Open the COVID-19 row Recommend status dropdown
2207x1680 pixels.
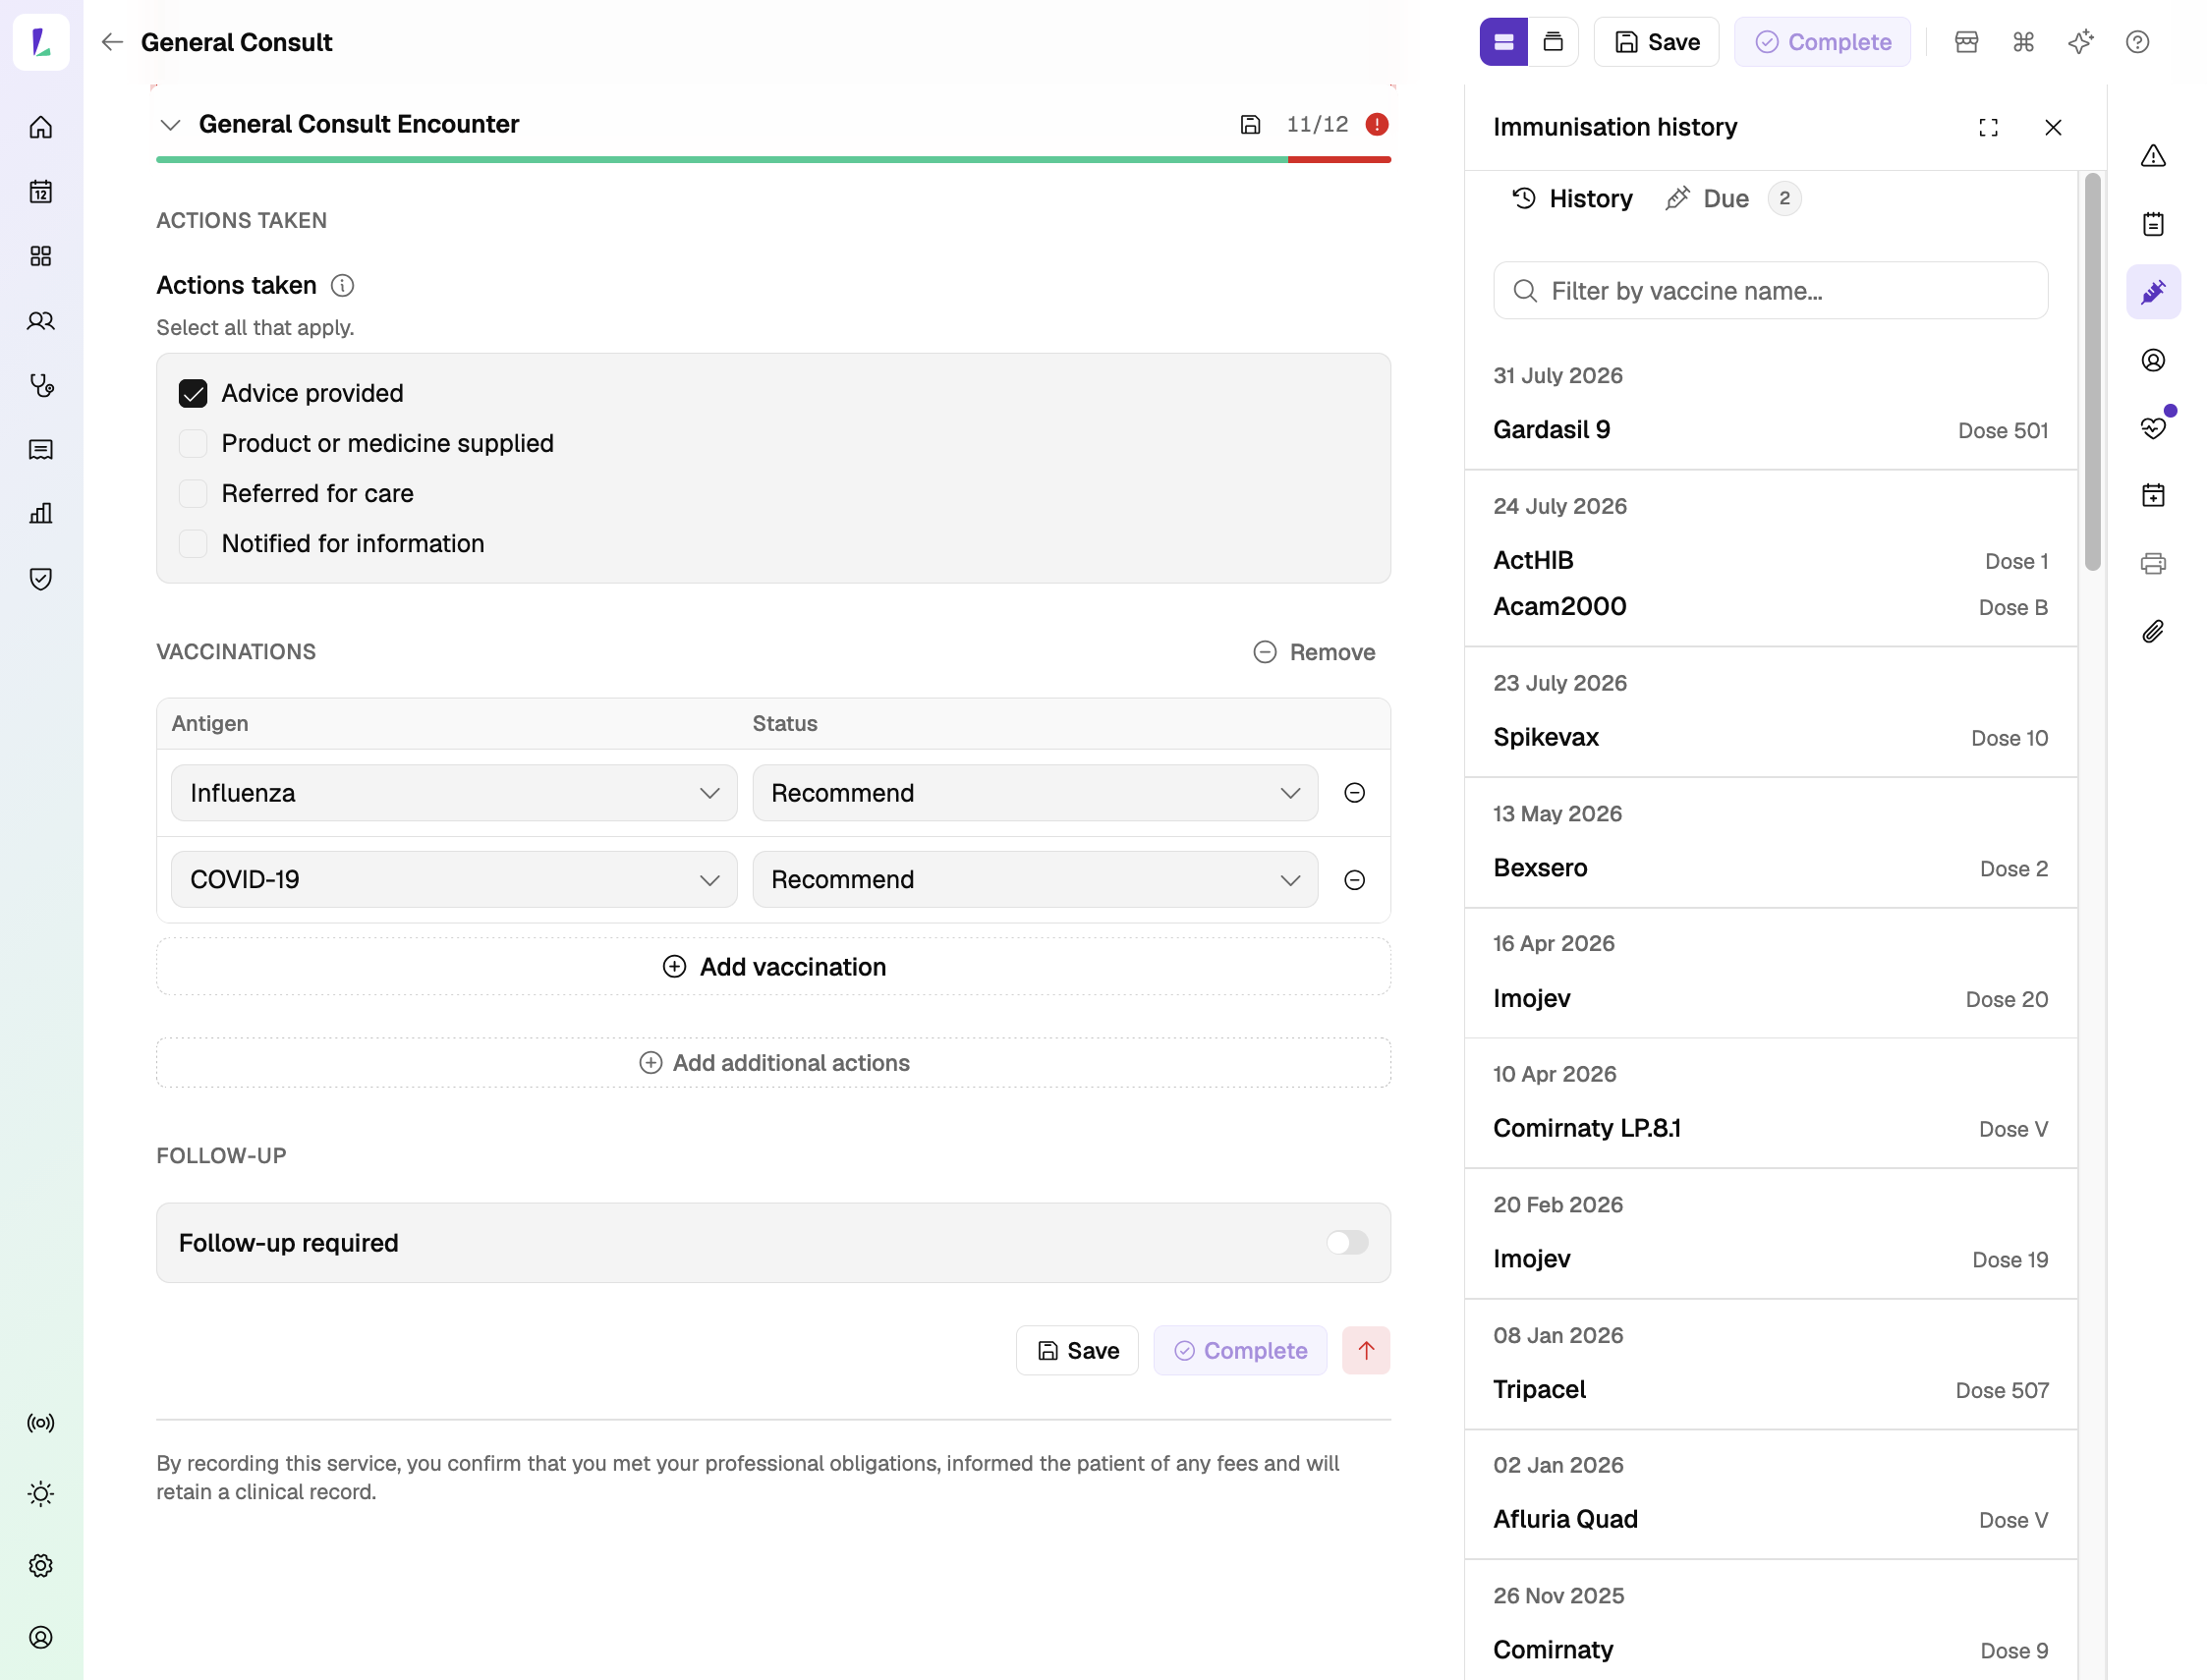[1035, 880]
